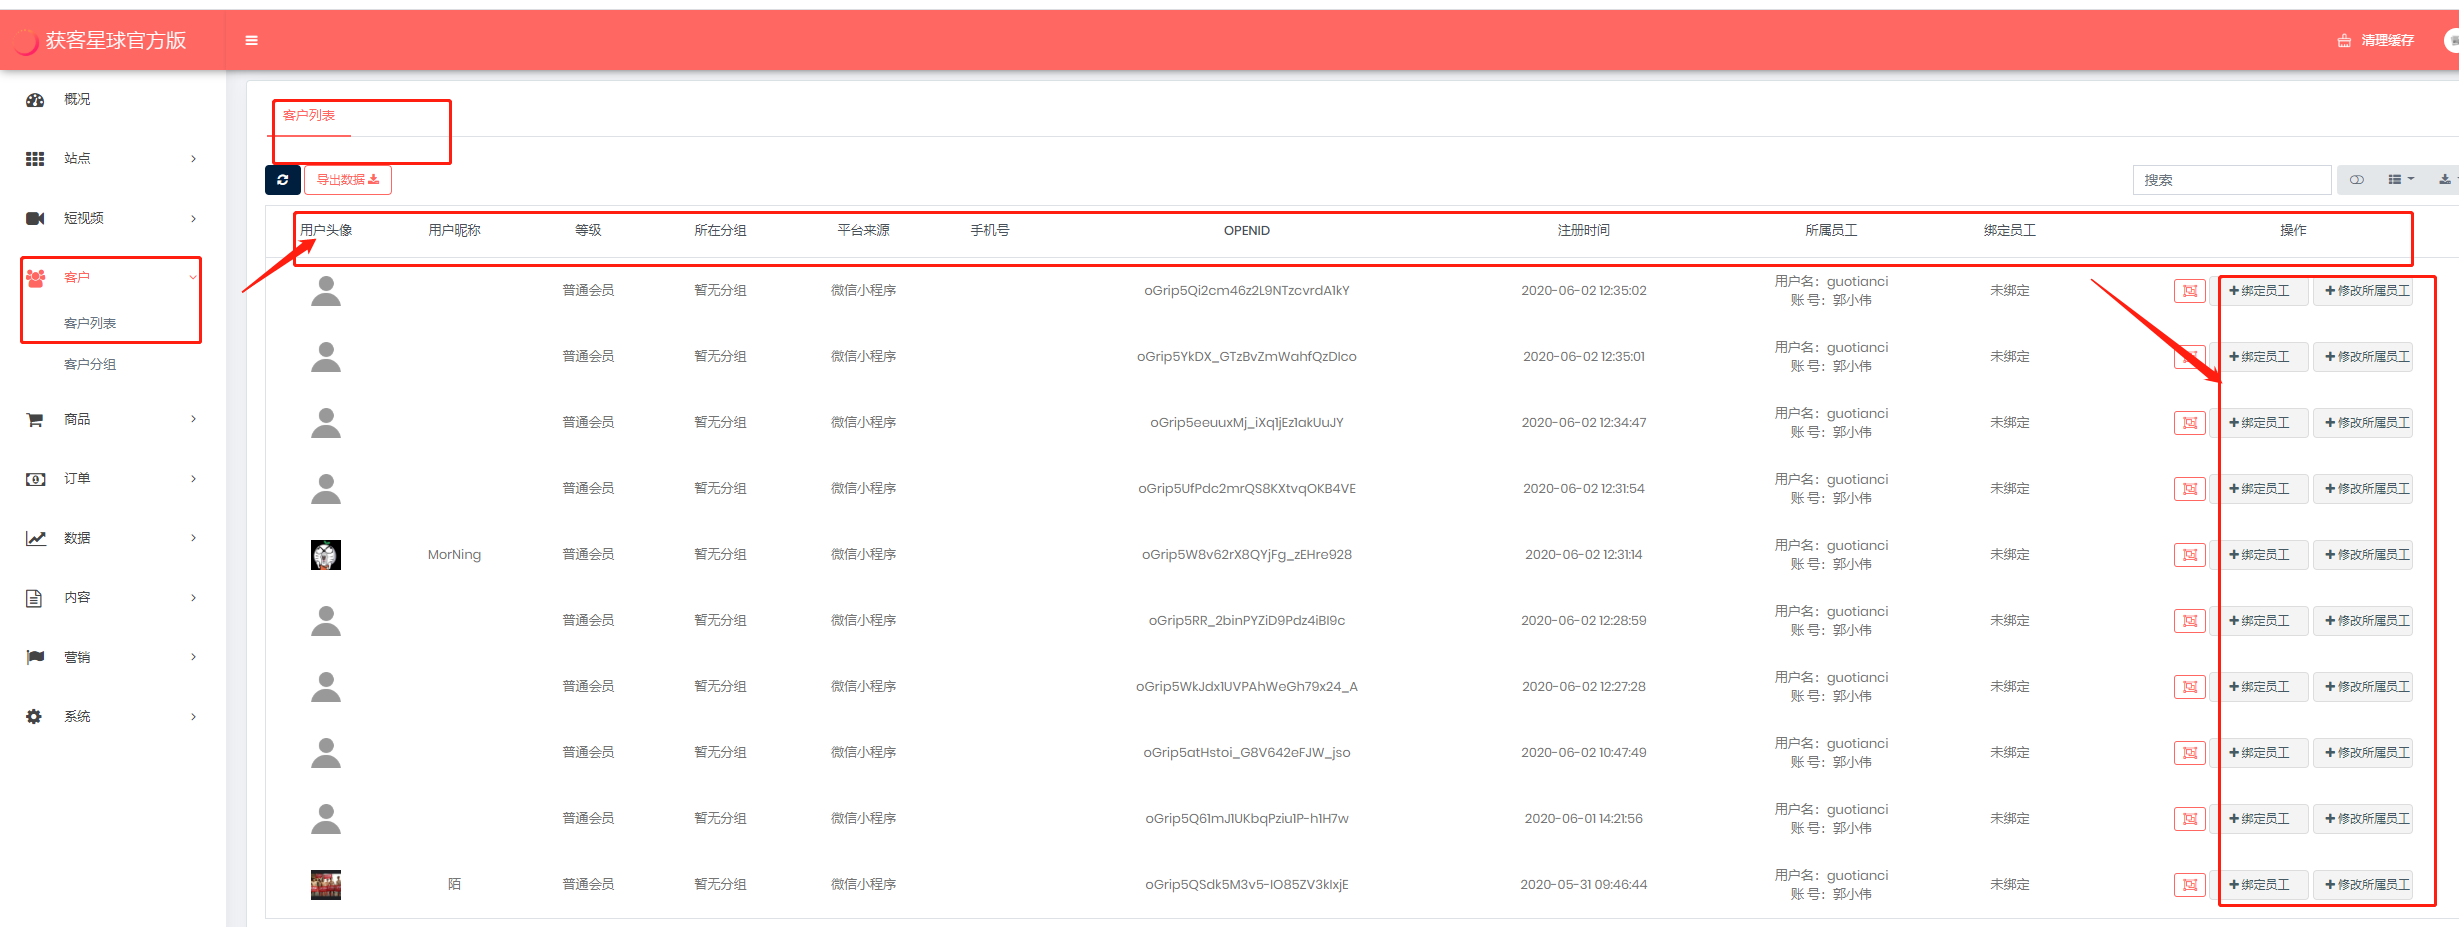This screenshot has width=2459, height=927.
Task: Expand the 数据 submenu chevron
Action: 194,538
